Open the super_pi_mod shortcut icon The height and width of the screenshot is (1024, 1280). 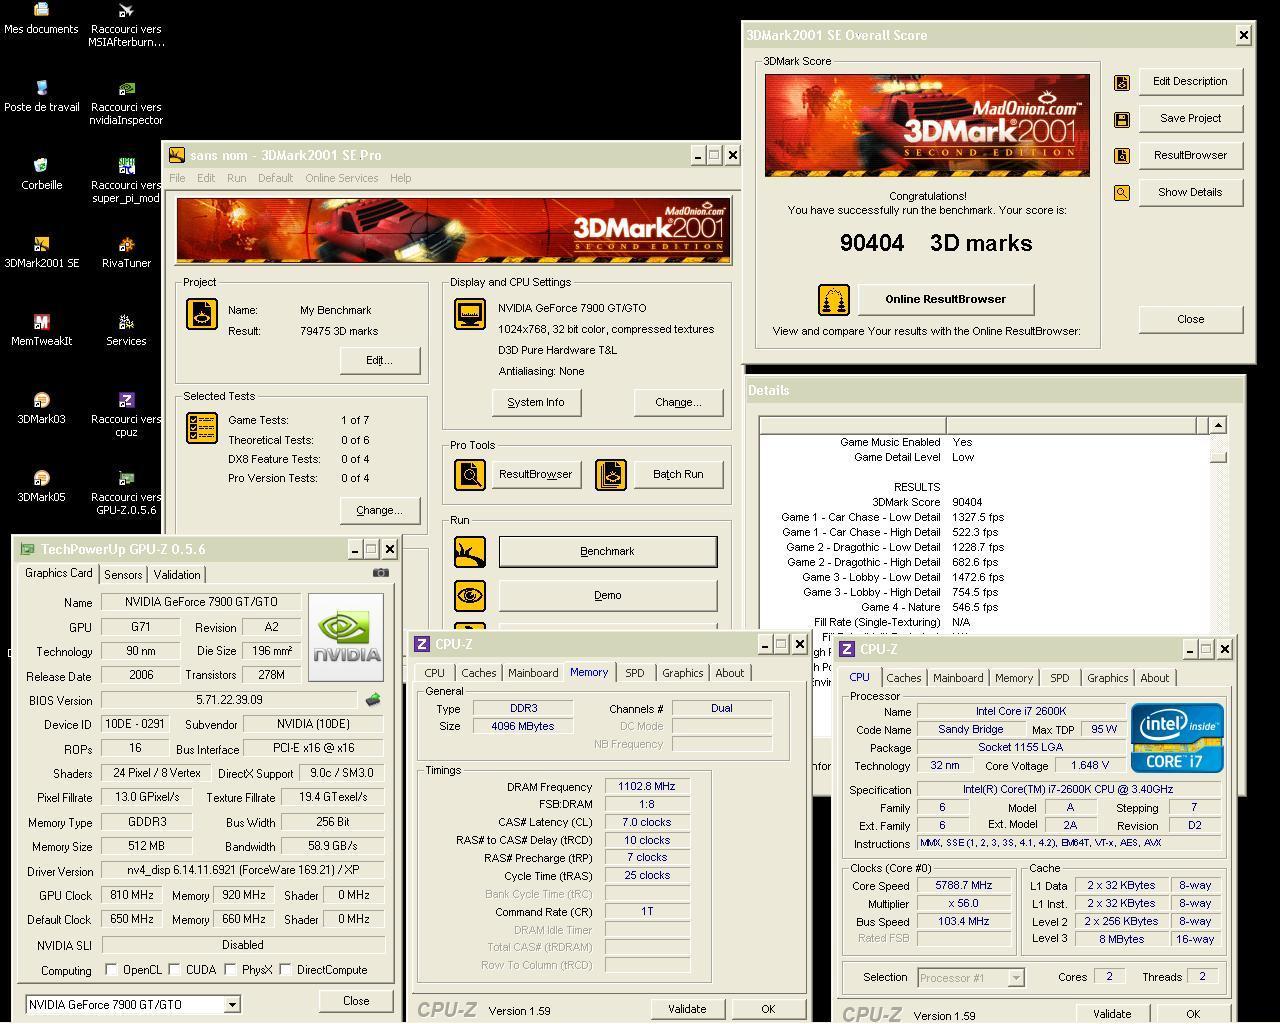(x=126, y=167)
